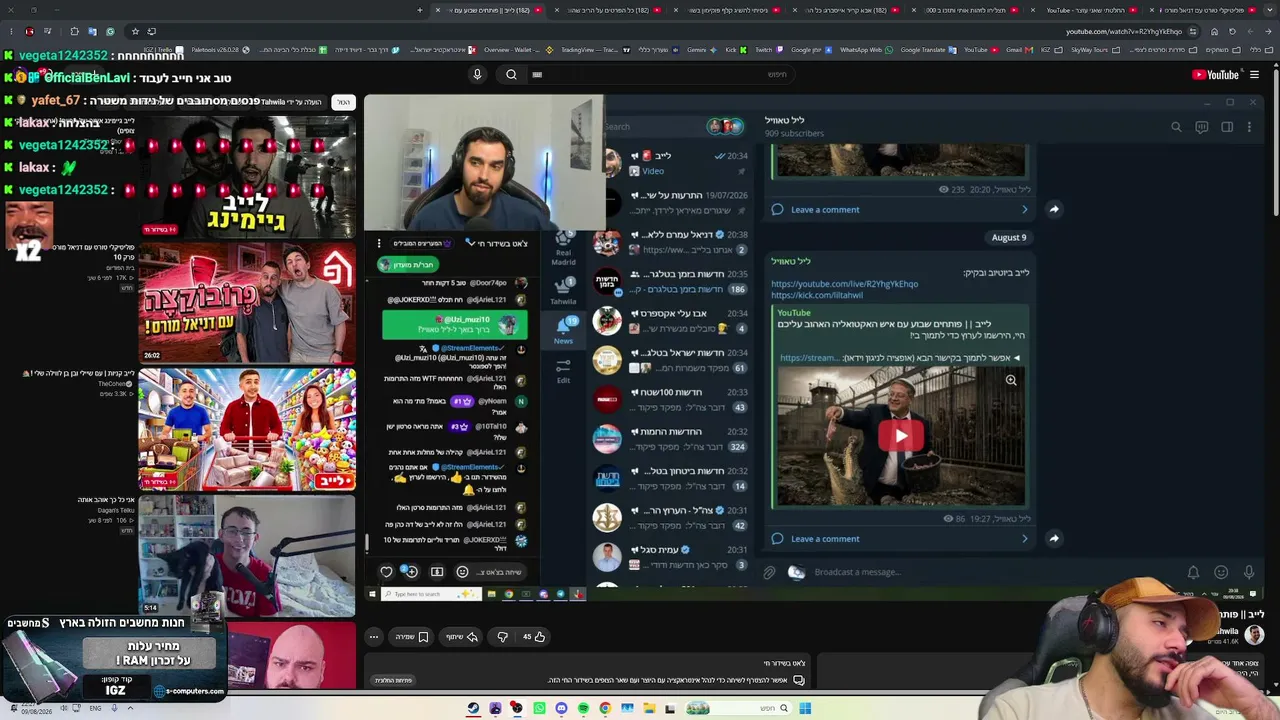The height and width of the screenshot is (720, 1280).
Task: Open the חדשות החמות chat with 324 unread
Action: coord(669,439)
